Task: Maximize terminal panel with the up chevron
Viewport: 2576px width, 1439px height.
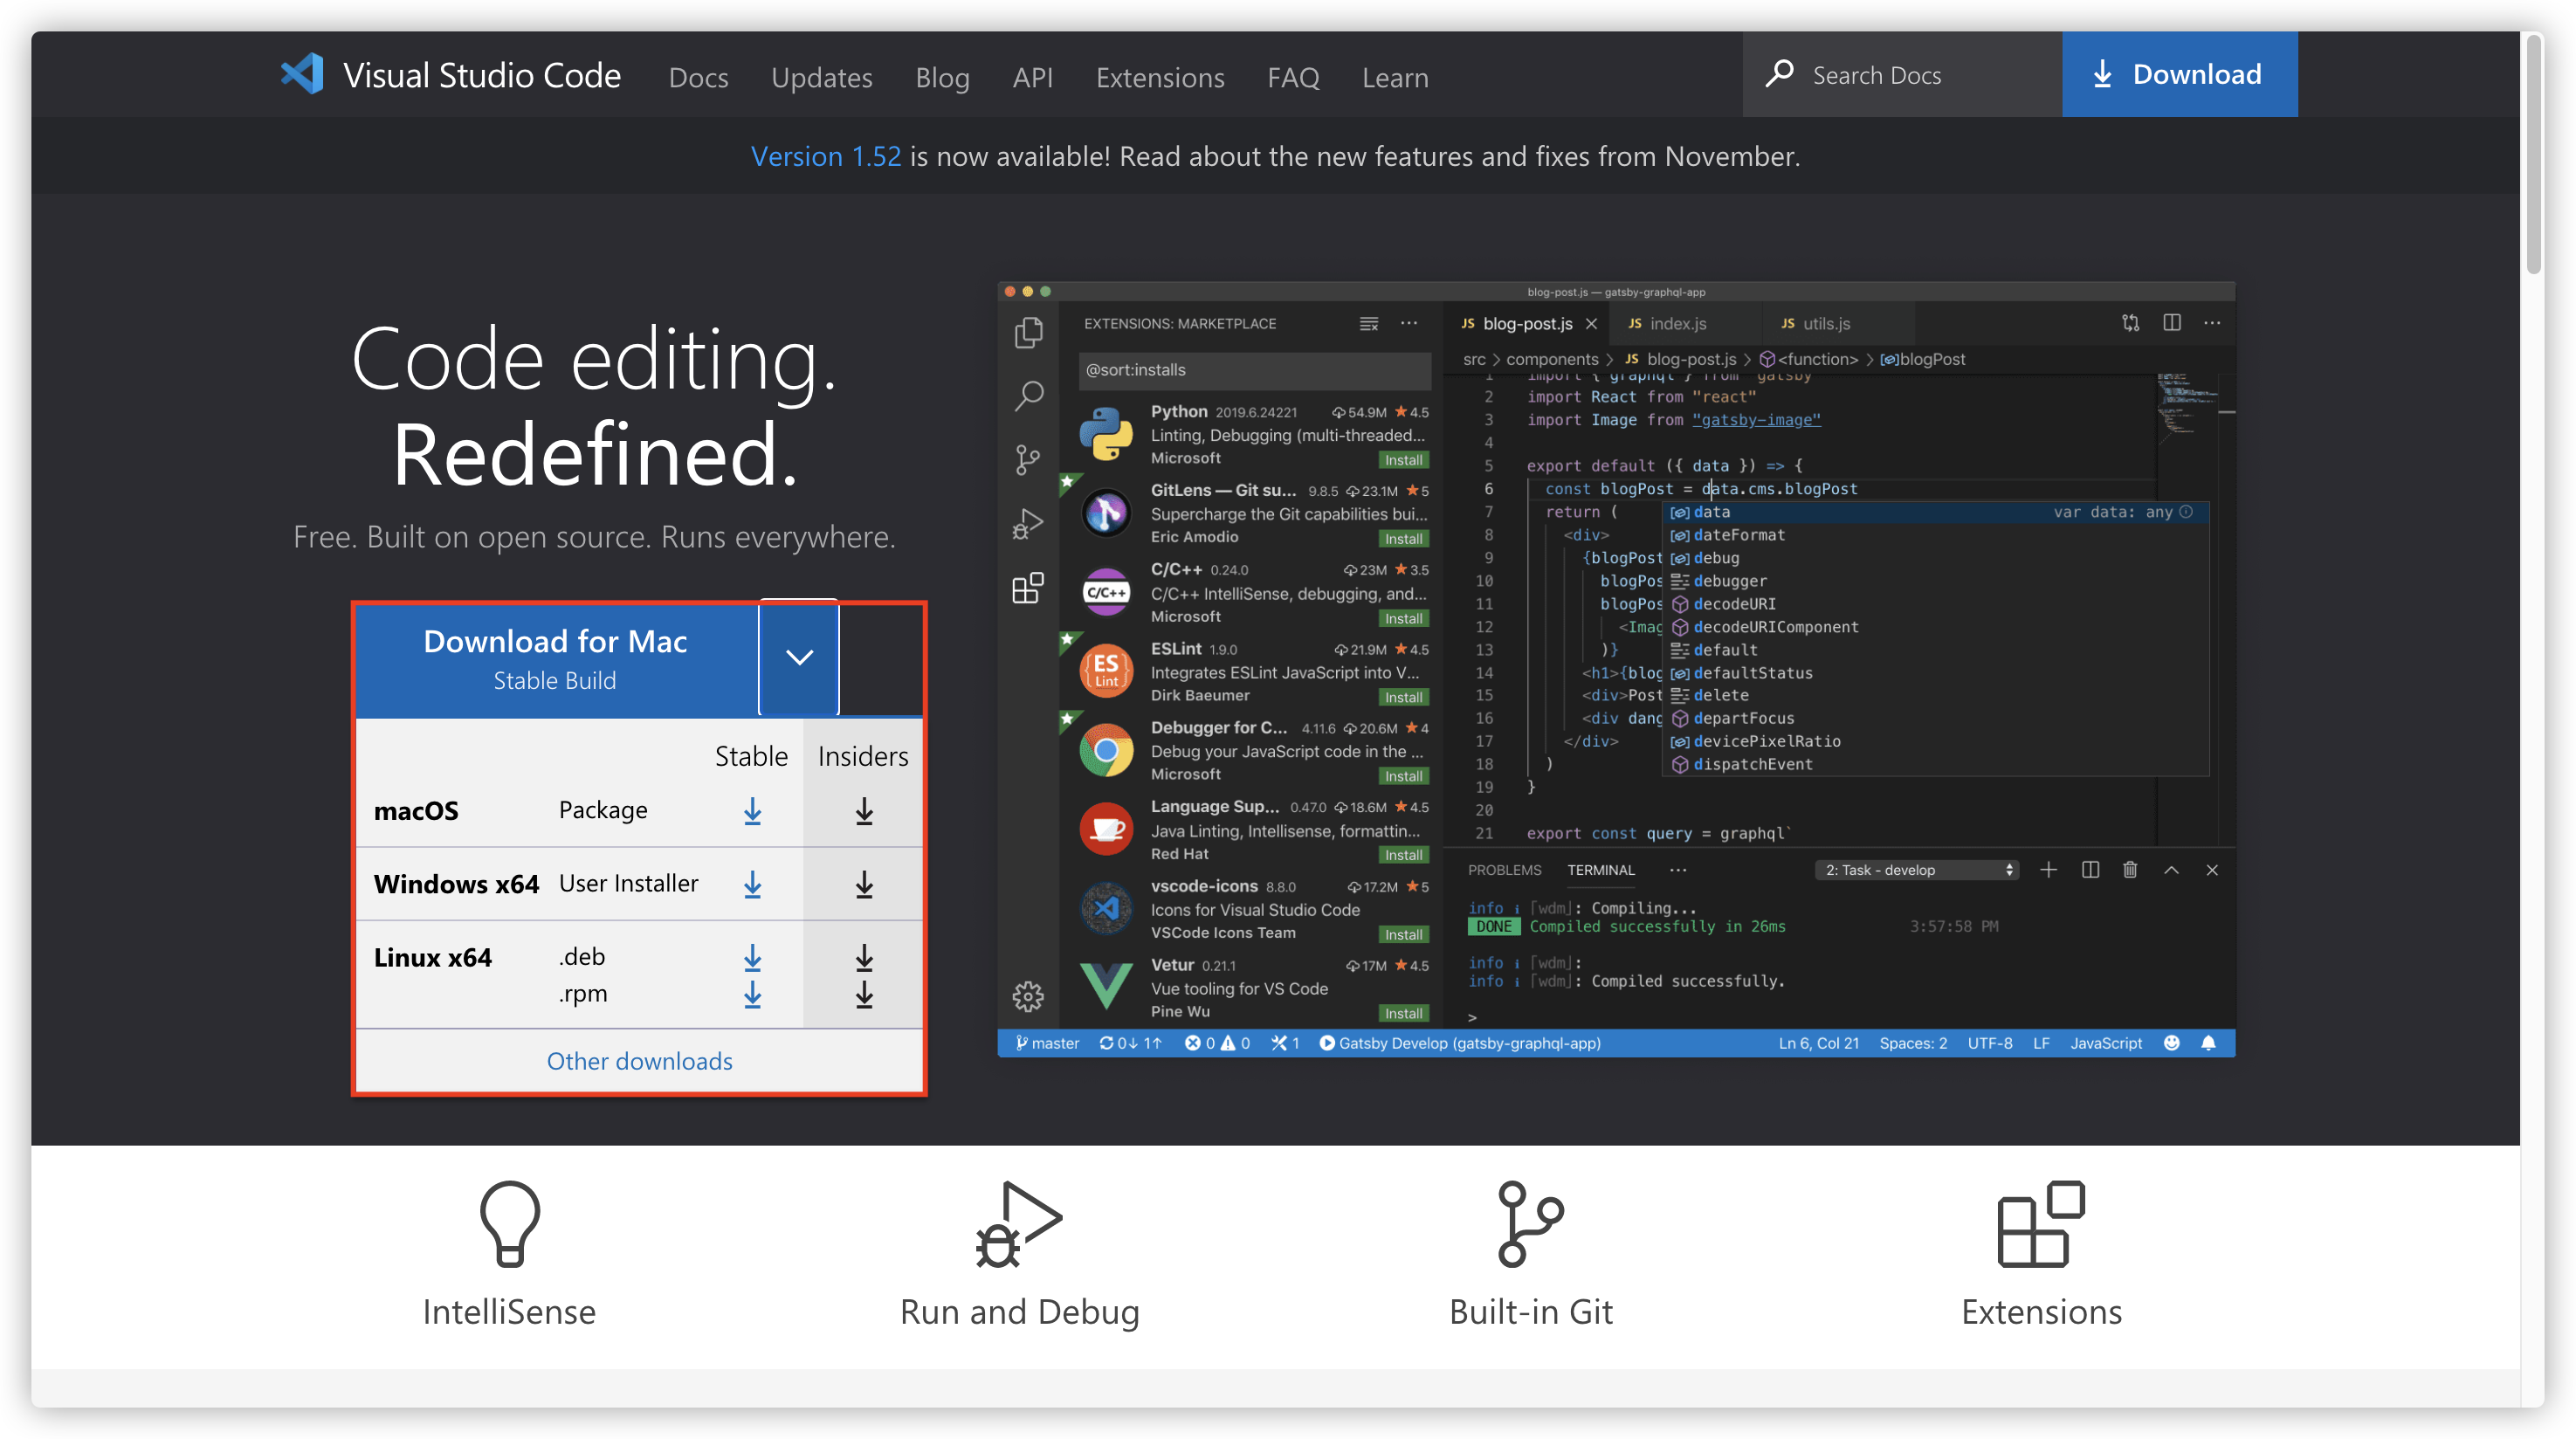Action: tap(2171, 870)
